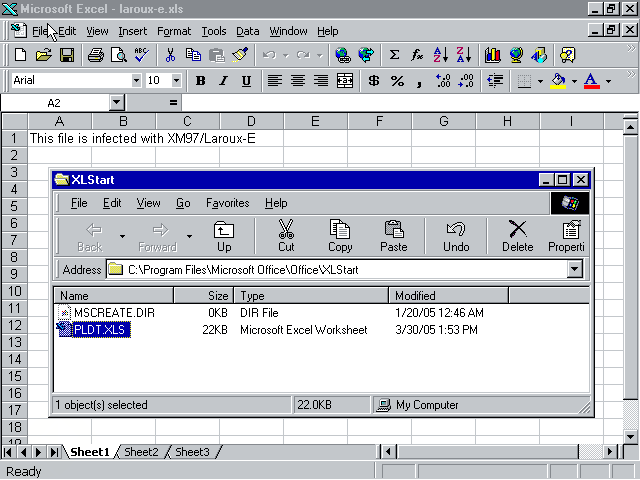The height and width of the screenshot is (480, 640).
Task: Apply the red Font Color A
Action: [x=592, y=81]
